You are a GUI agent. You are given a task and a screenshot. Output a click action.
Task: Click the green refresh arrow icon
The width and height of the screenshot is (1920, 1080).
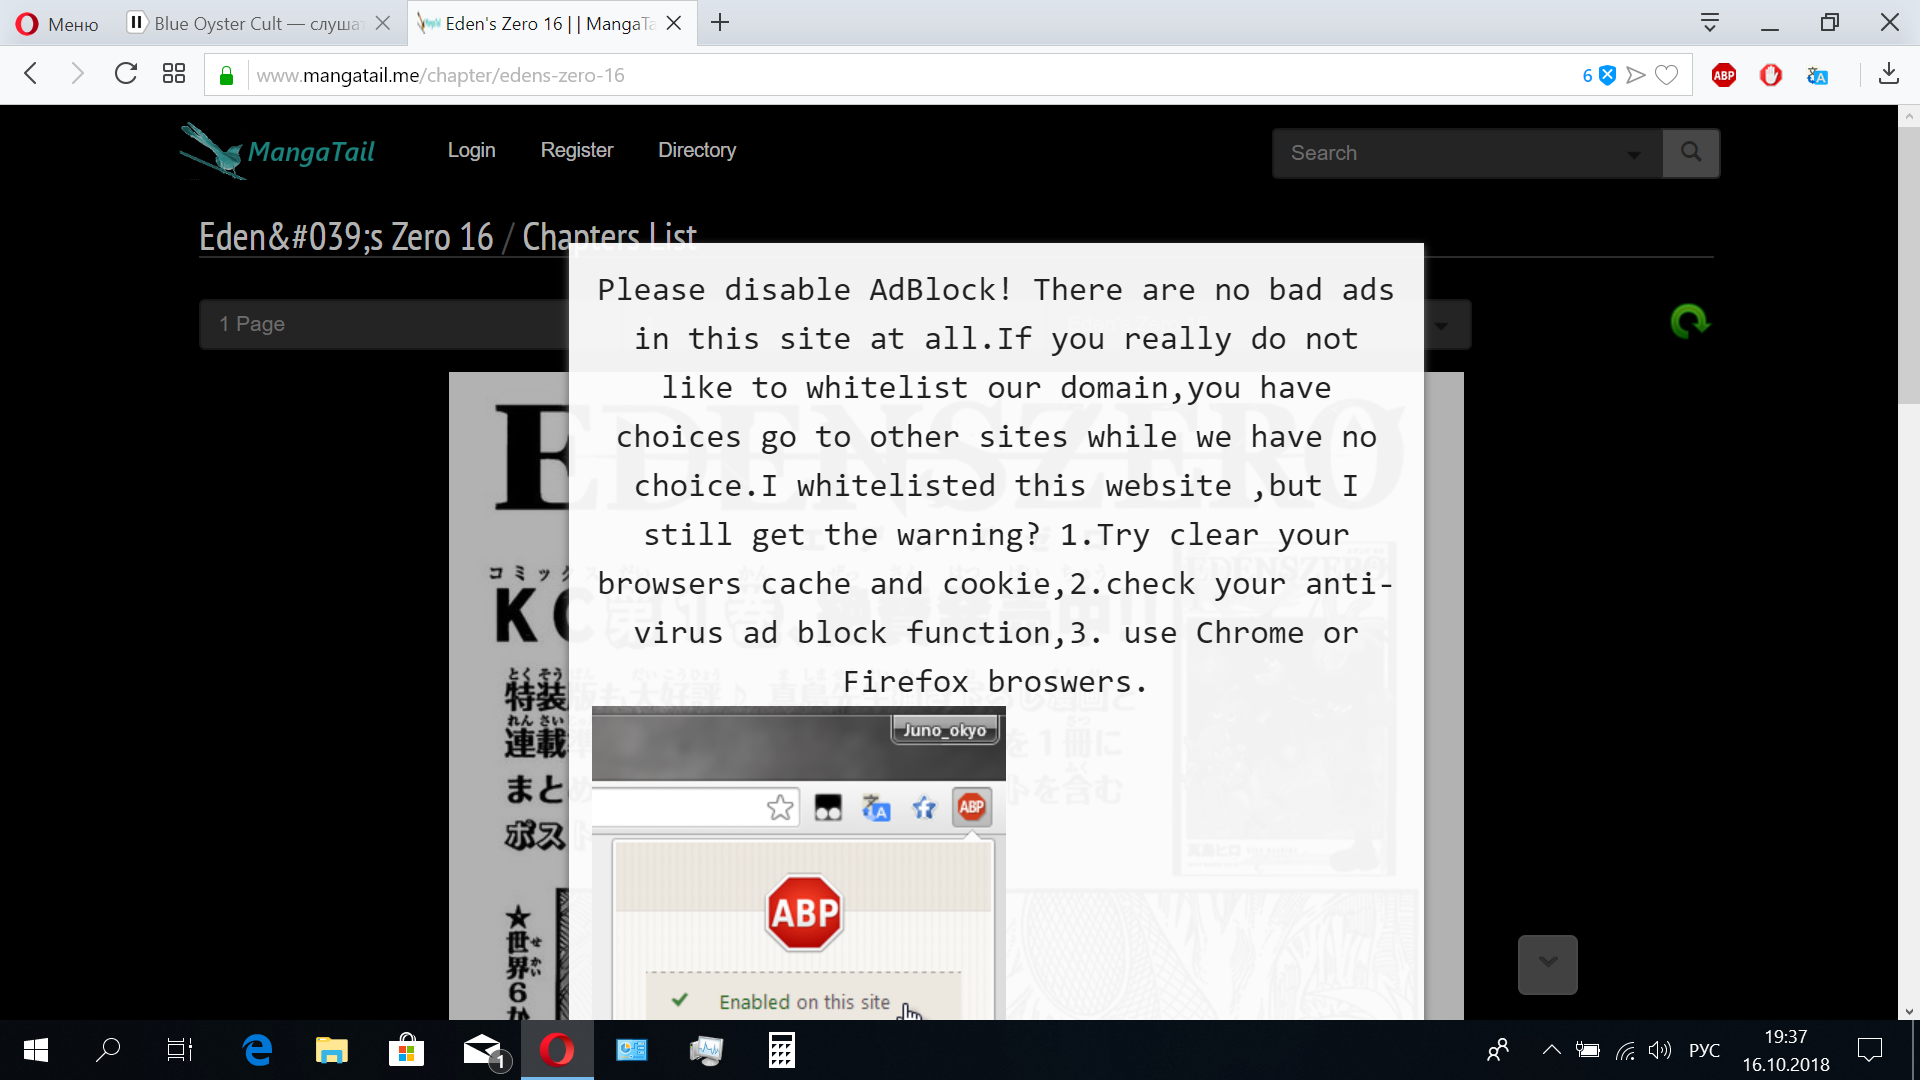click(x=1690, y=322)
